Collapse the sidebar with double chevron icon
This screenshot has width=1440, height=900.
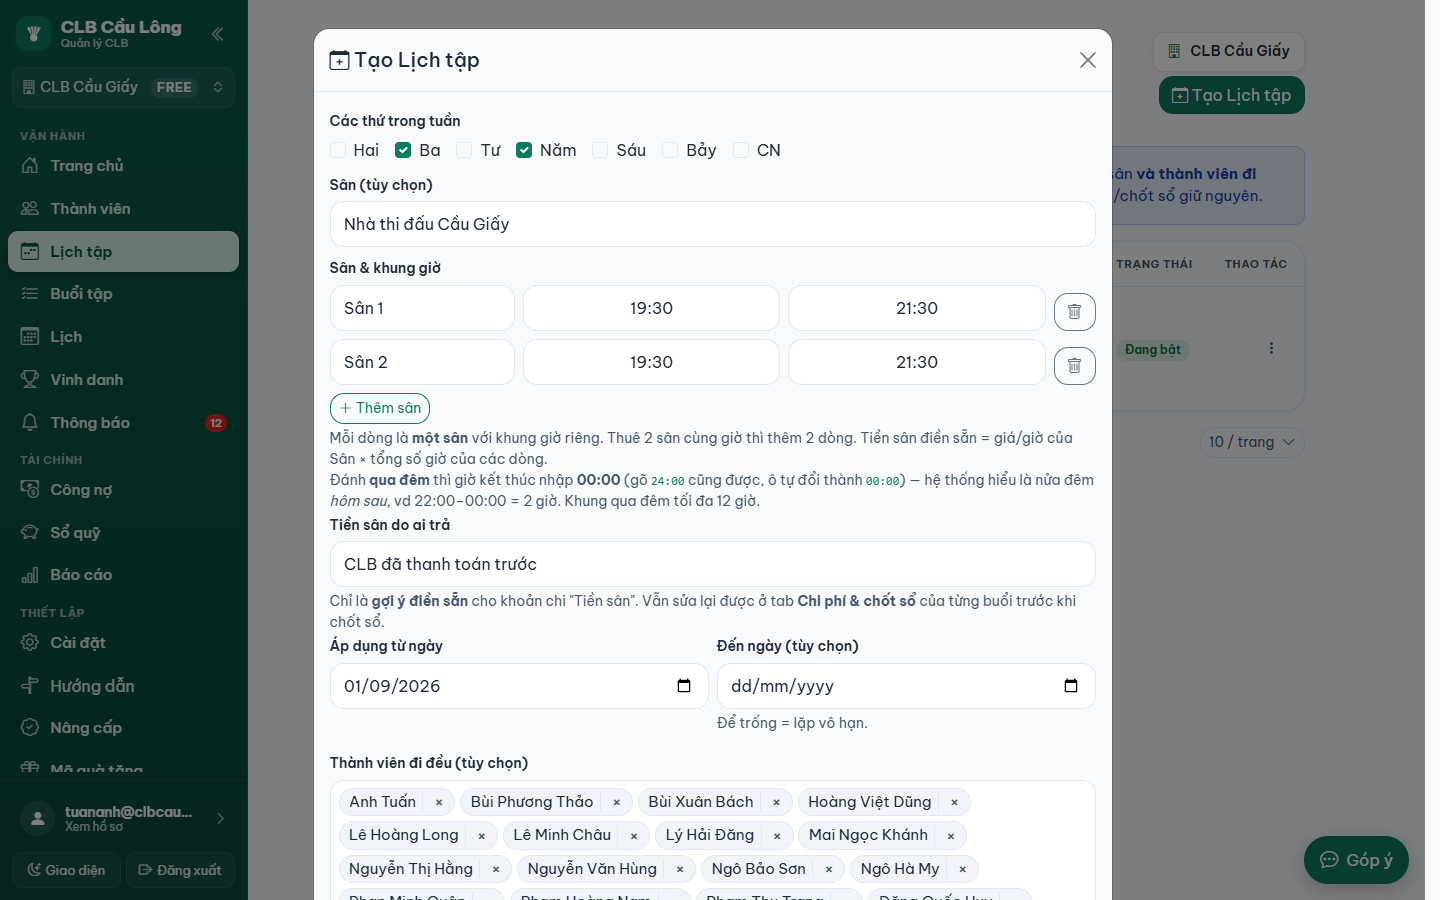point(217,34)
